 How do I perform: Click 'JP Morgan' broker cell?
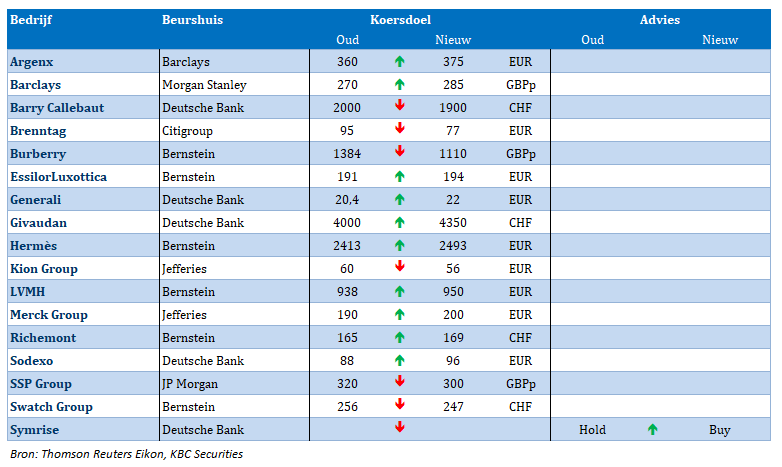click(x=190, y=384)
